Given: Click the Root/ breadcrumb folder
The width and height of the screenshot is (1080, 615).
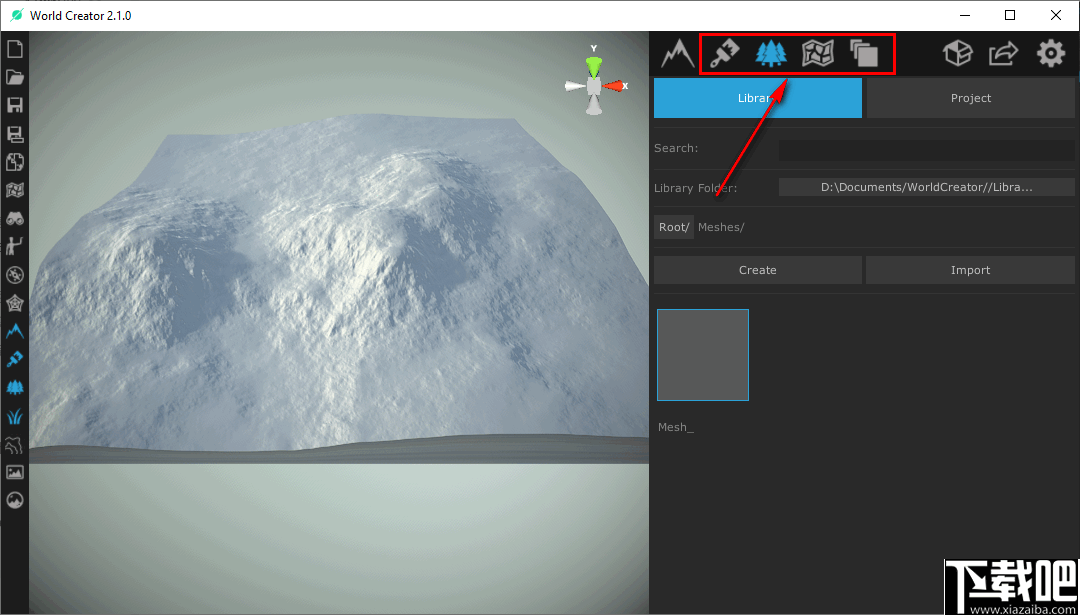Looking at the screenshot, I should [x=673, y=227].
